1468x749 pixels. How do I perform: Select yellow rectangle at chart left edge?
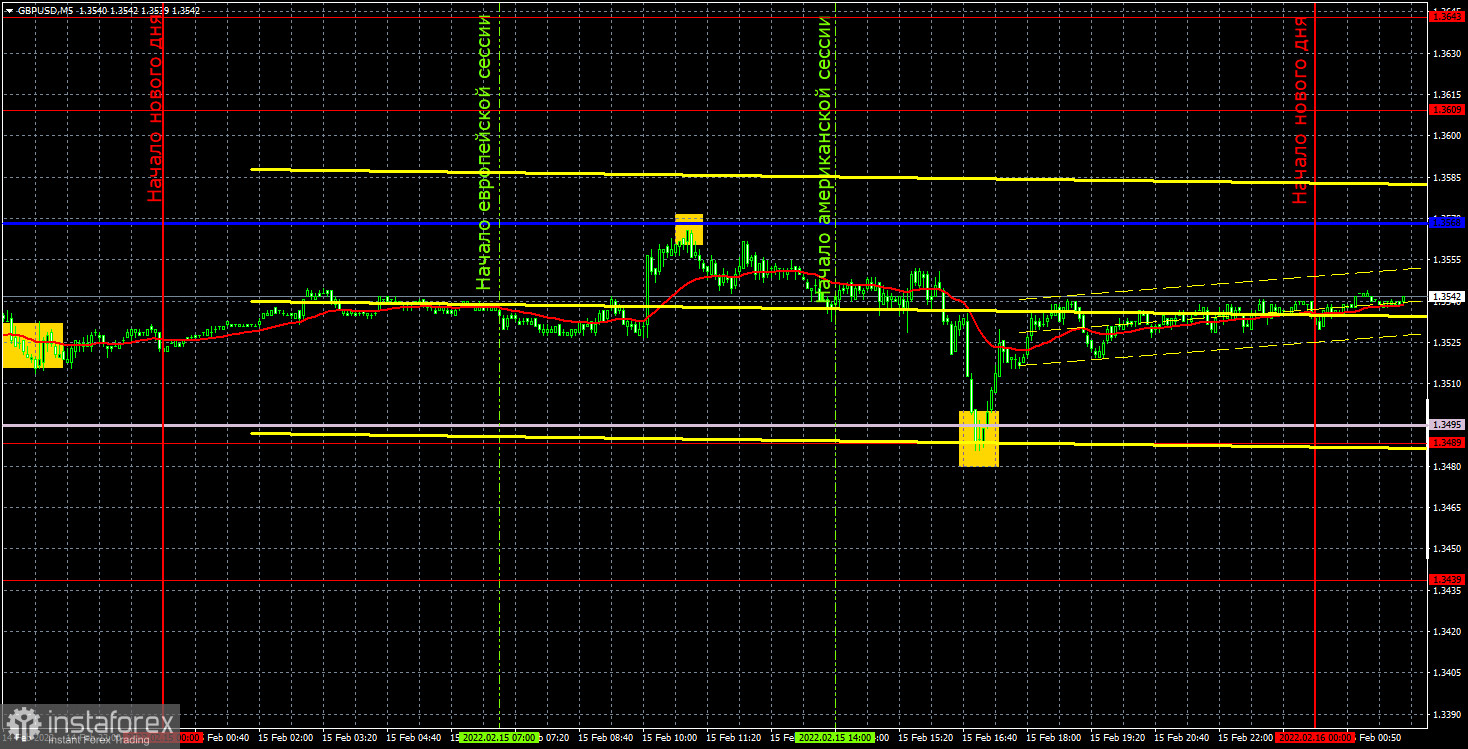point(32,345)
